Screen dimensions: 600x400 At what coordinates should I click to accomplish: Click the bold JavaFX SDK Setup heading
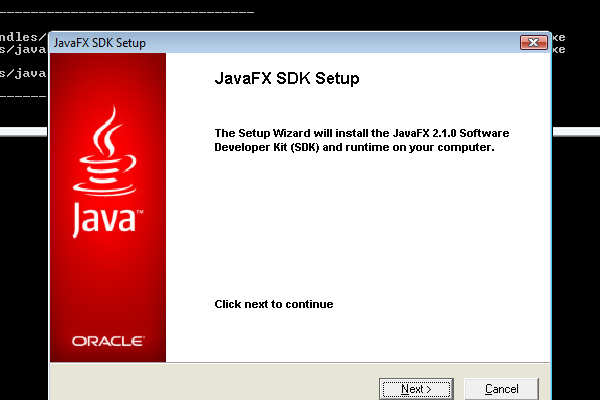pyautogui.click(x=287, y=78)
